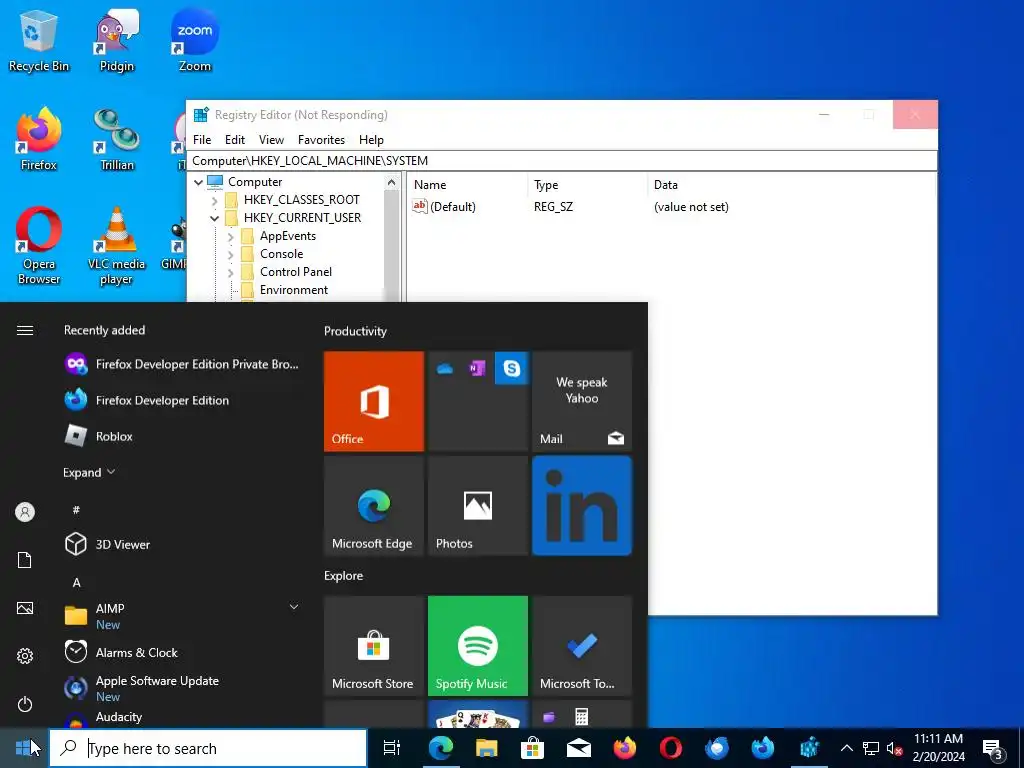Open the Help menu in Registry Editor
Screen dimensions: 1024x768
(371, 140)
